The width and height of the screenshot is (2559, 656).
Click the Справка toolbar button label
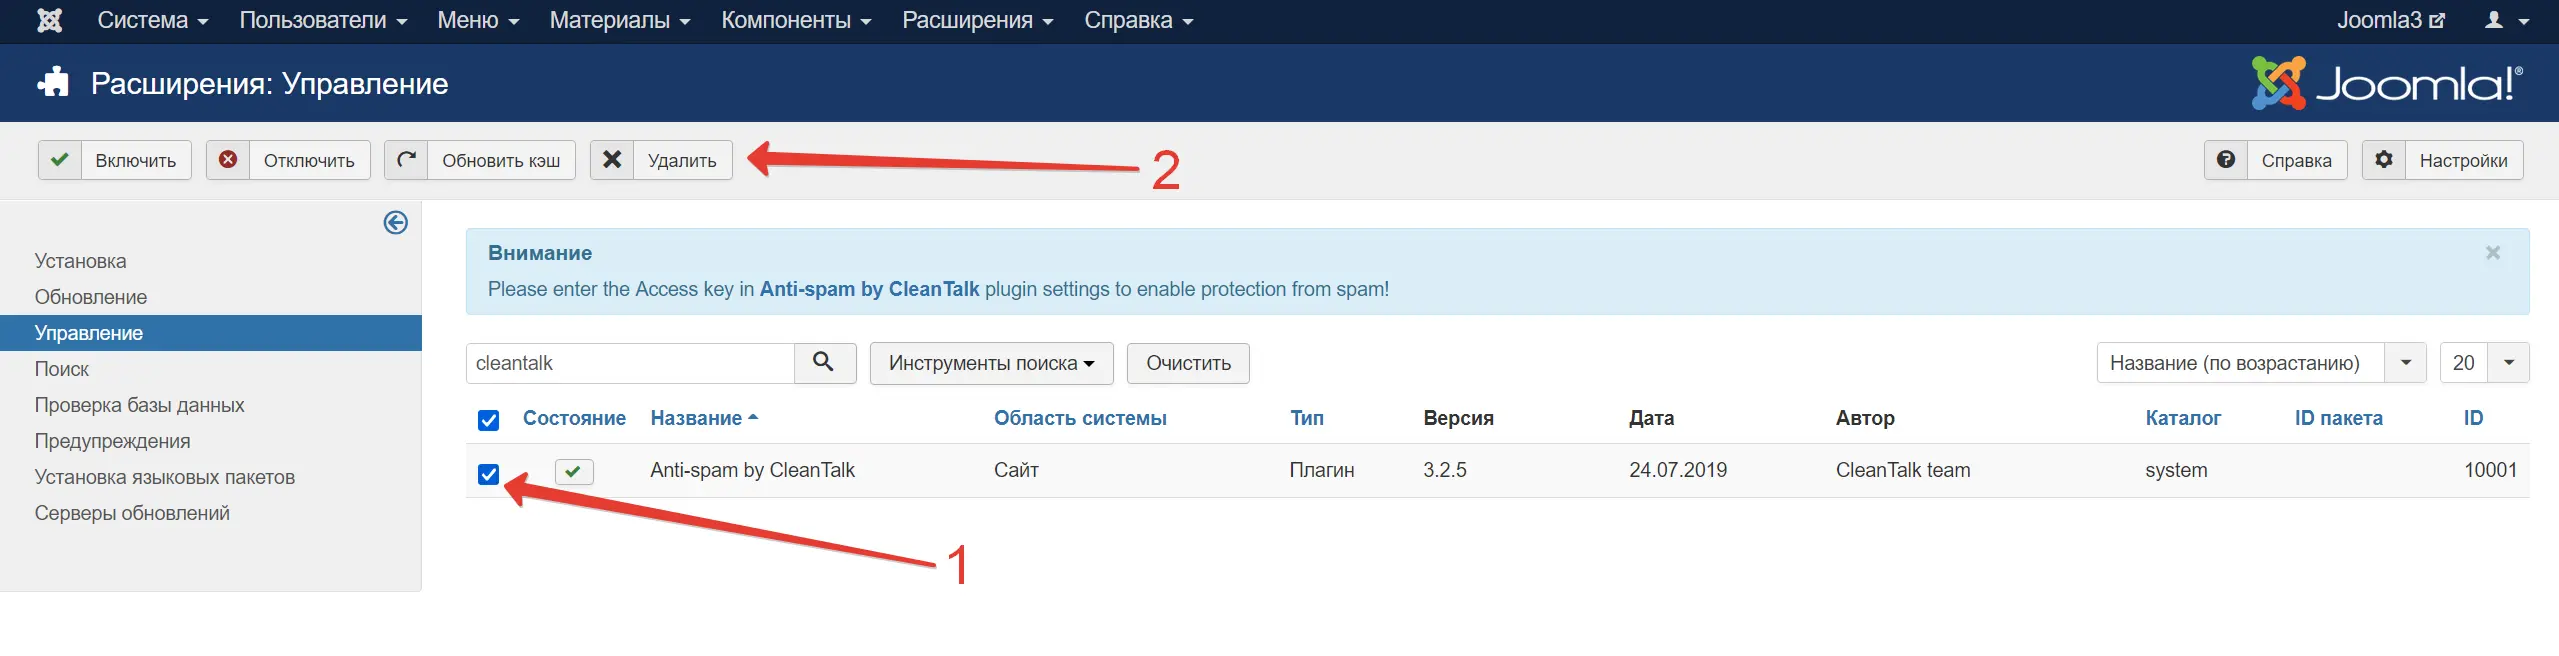(2296, 161)
